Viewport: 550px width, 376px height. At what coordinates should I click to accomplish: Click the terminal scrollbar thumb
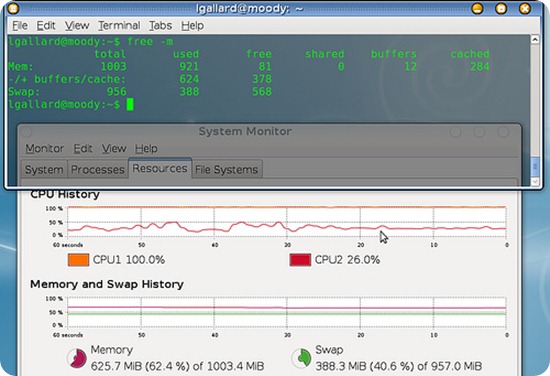click(535, 166)
